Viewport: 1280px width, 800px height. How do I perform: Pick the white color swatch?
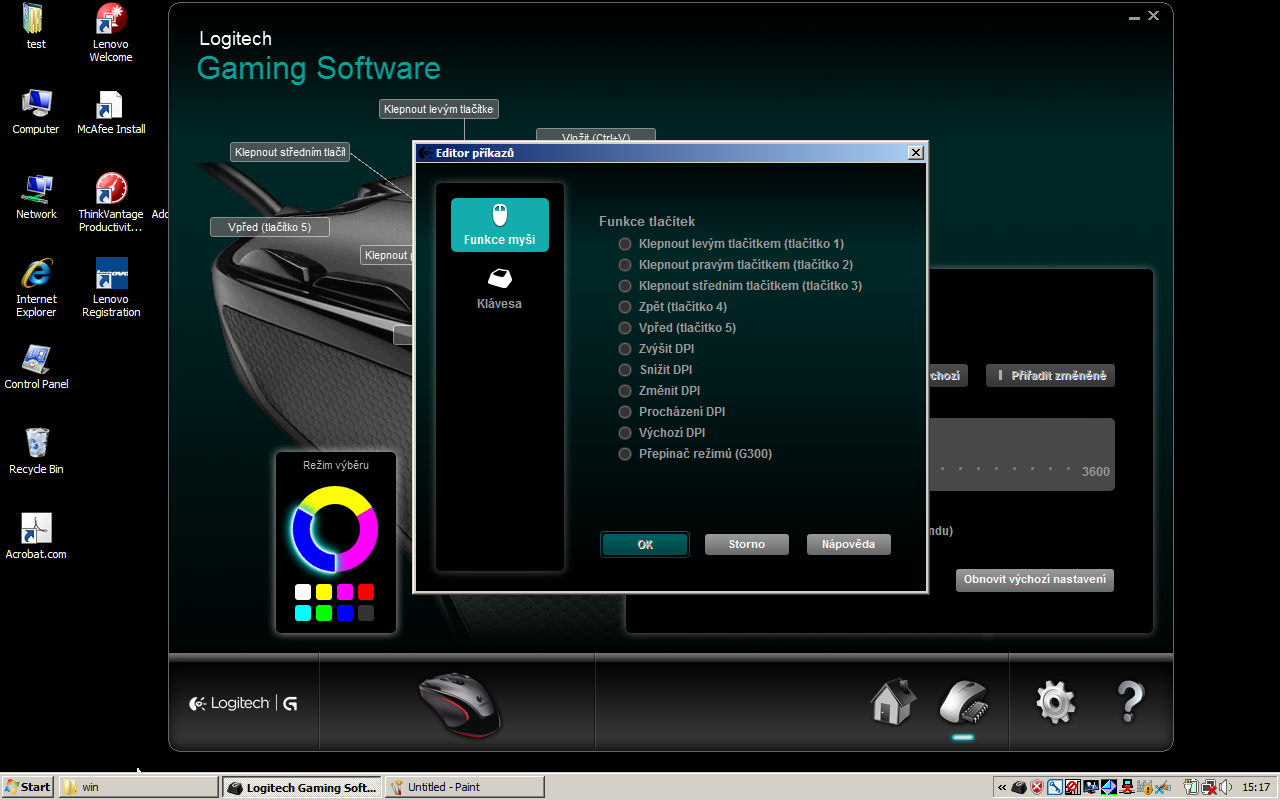(x=303, y=592)
